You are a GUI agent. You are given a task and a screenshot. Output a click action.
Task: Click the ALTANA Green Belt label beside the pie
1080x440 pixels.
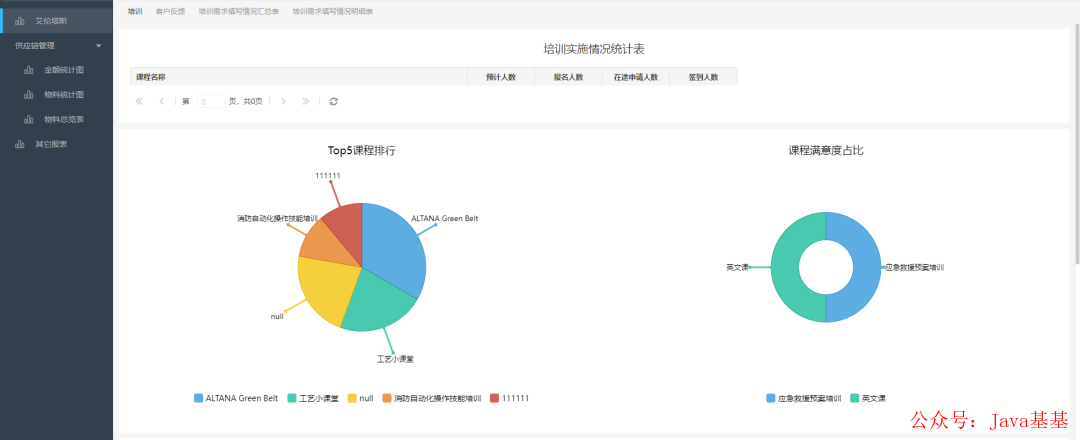click(444, 218)
